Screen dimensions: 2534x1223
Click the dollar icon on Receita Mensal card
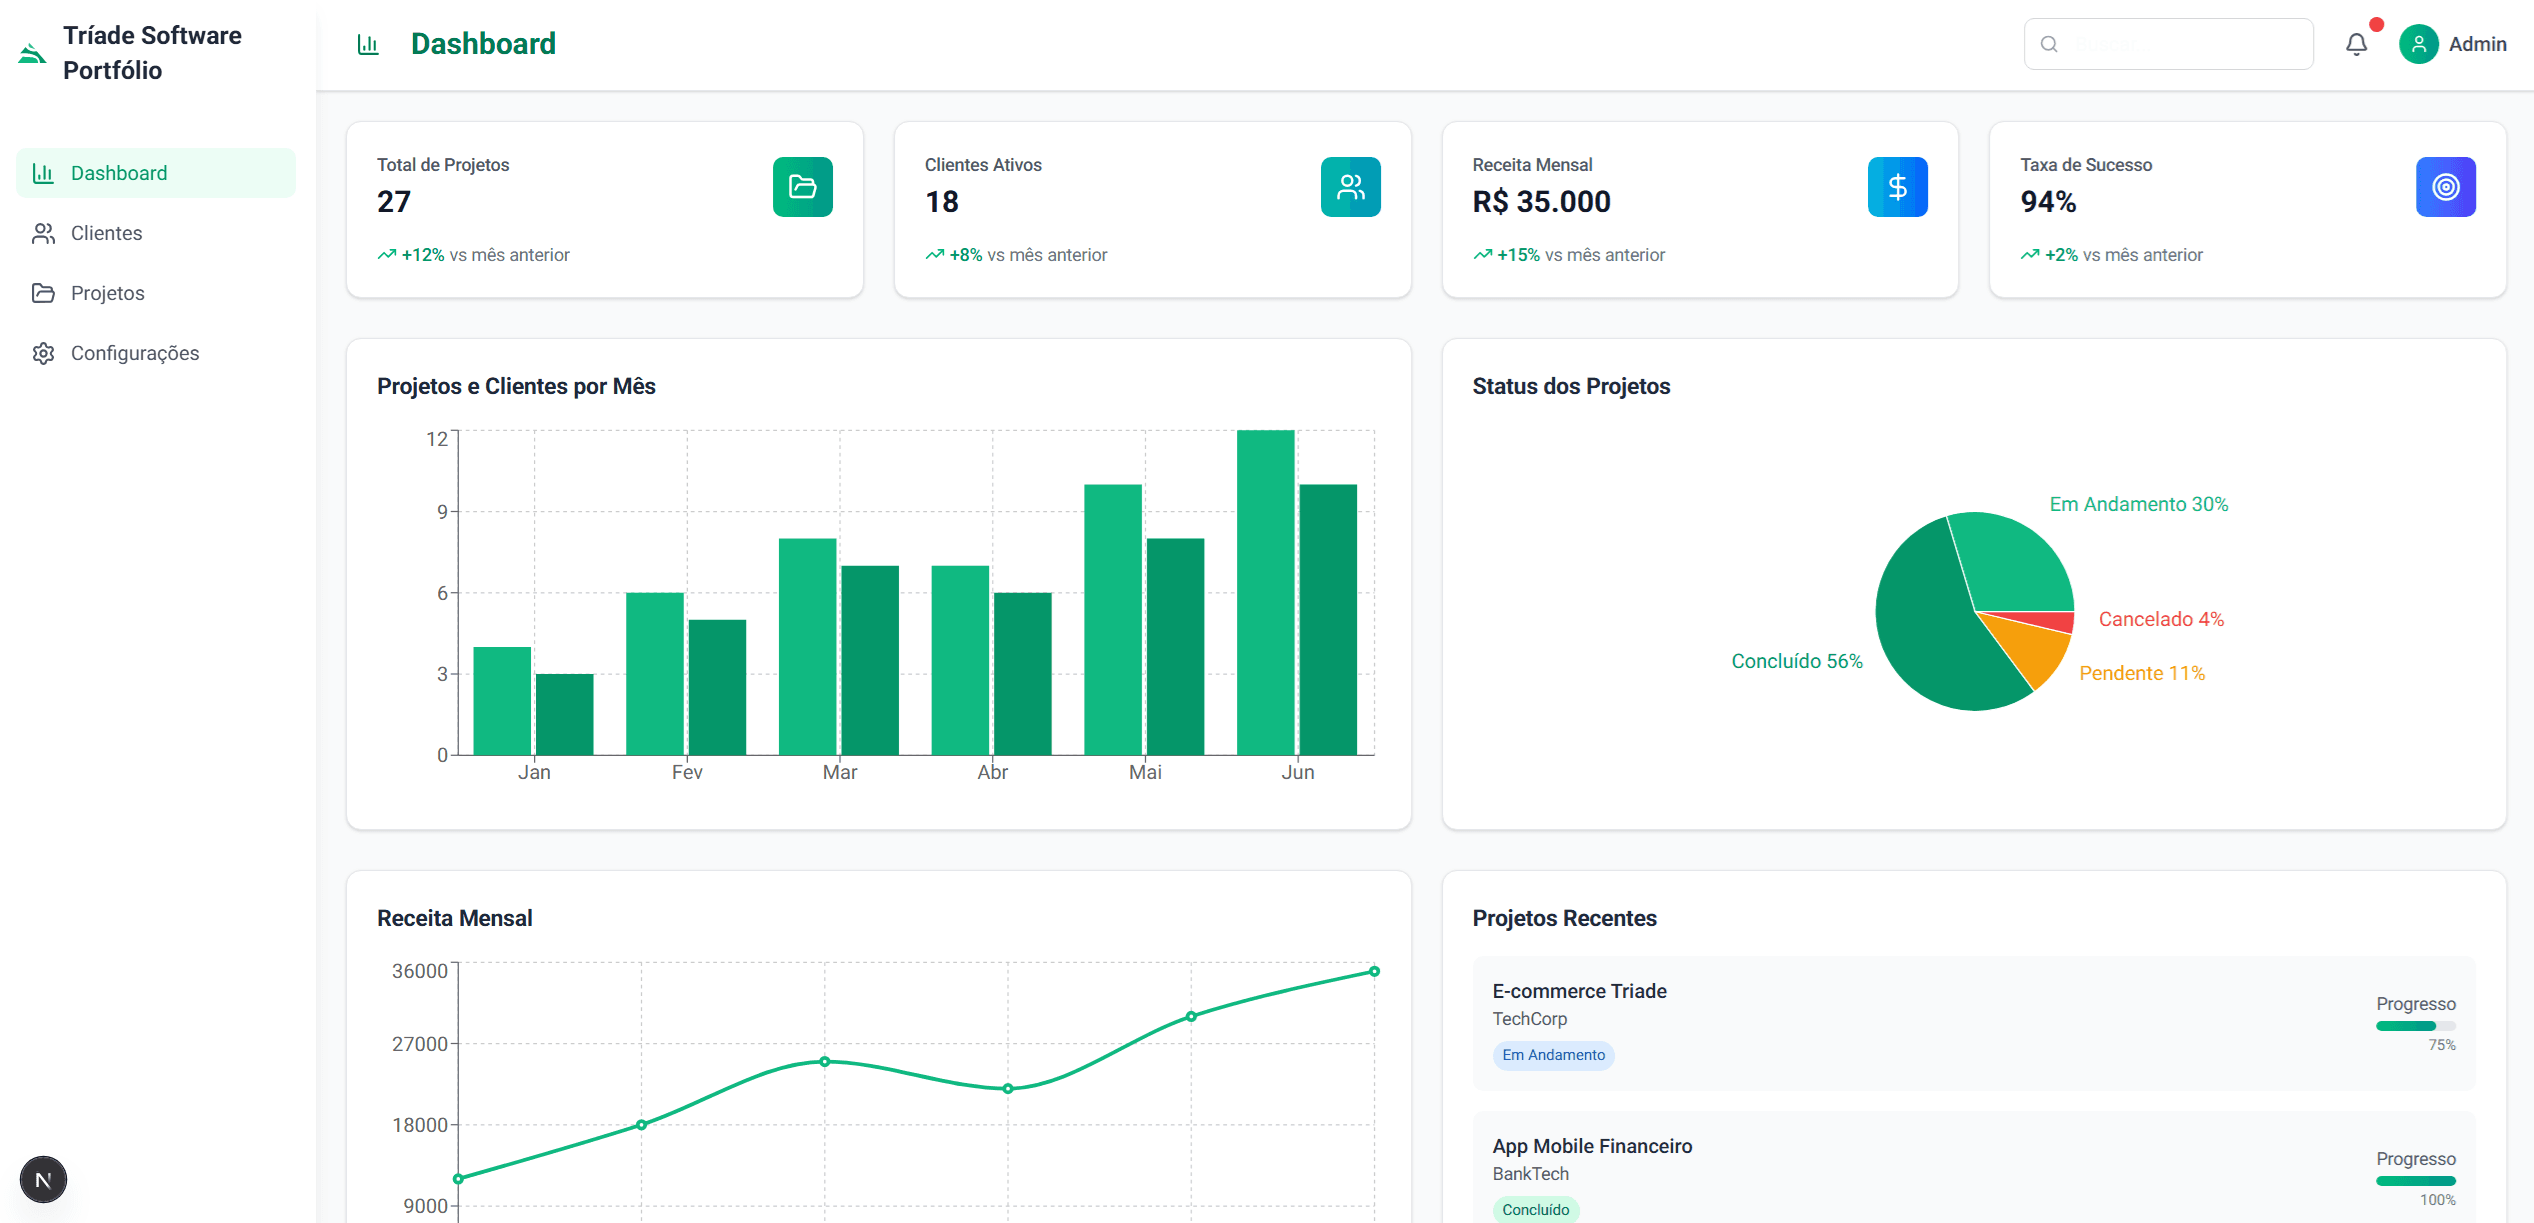(1898, 187)
